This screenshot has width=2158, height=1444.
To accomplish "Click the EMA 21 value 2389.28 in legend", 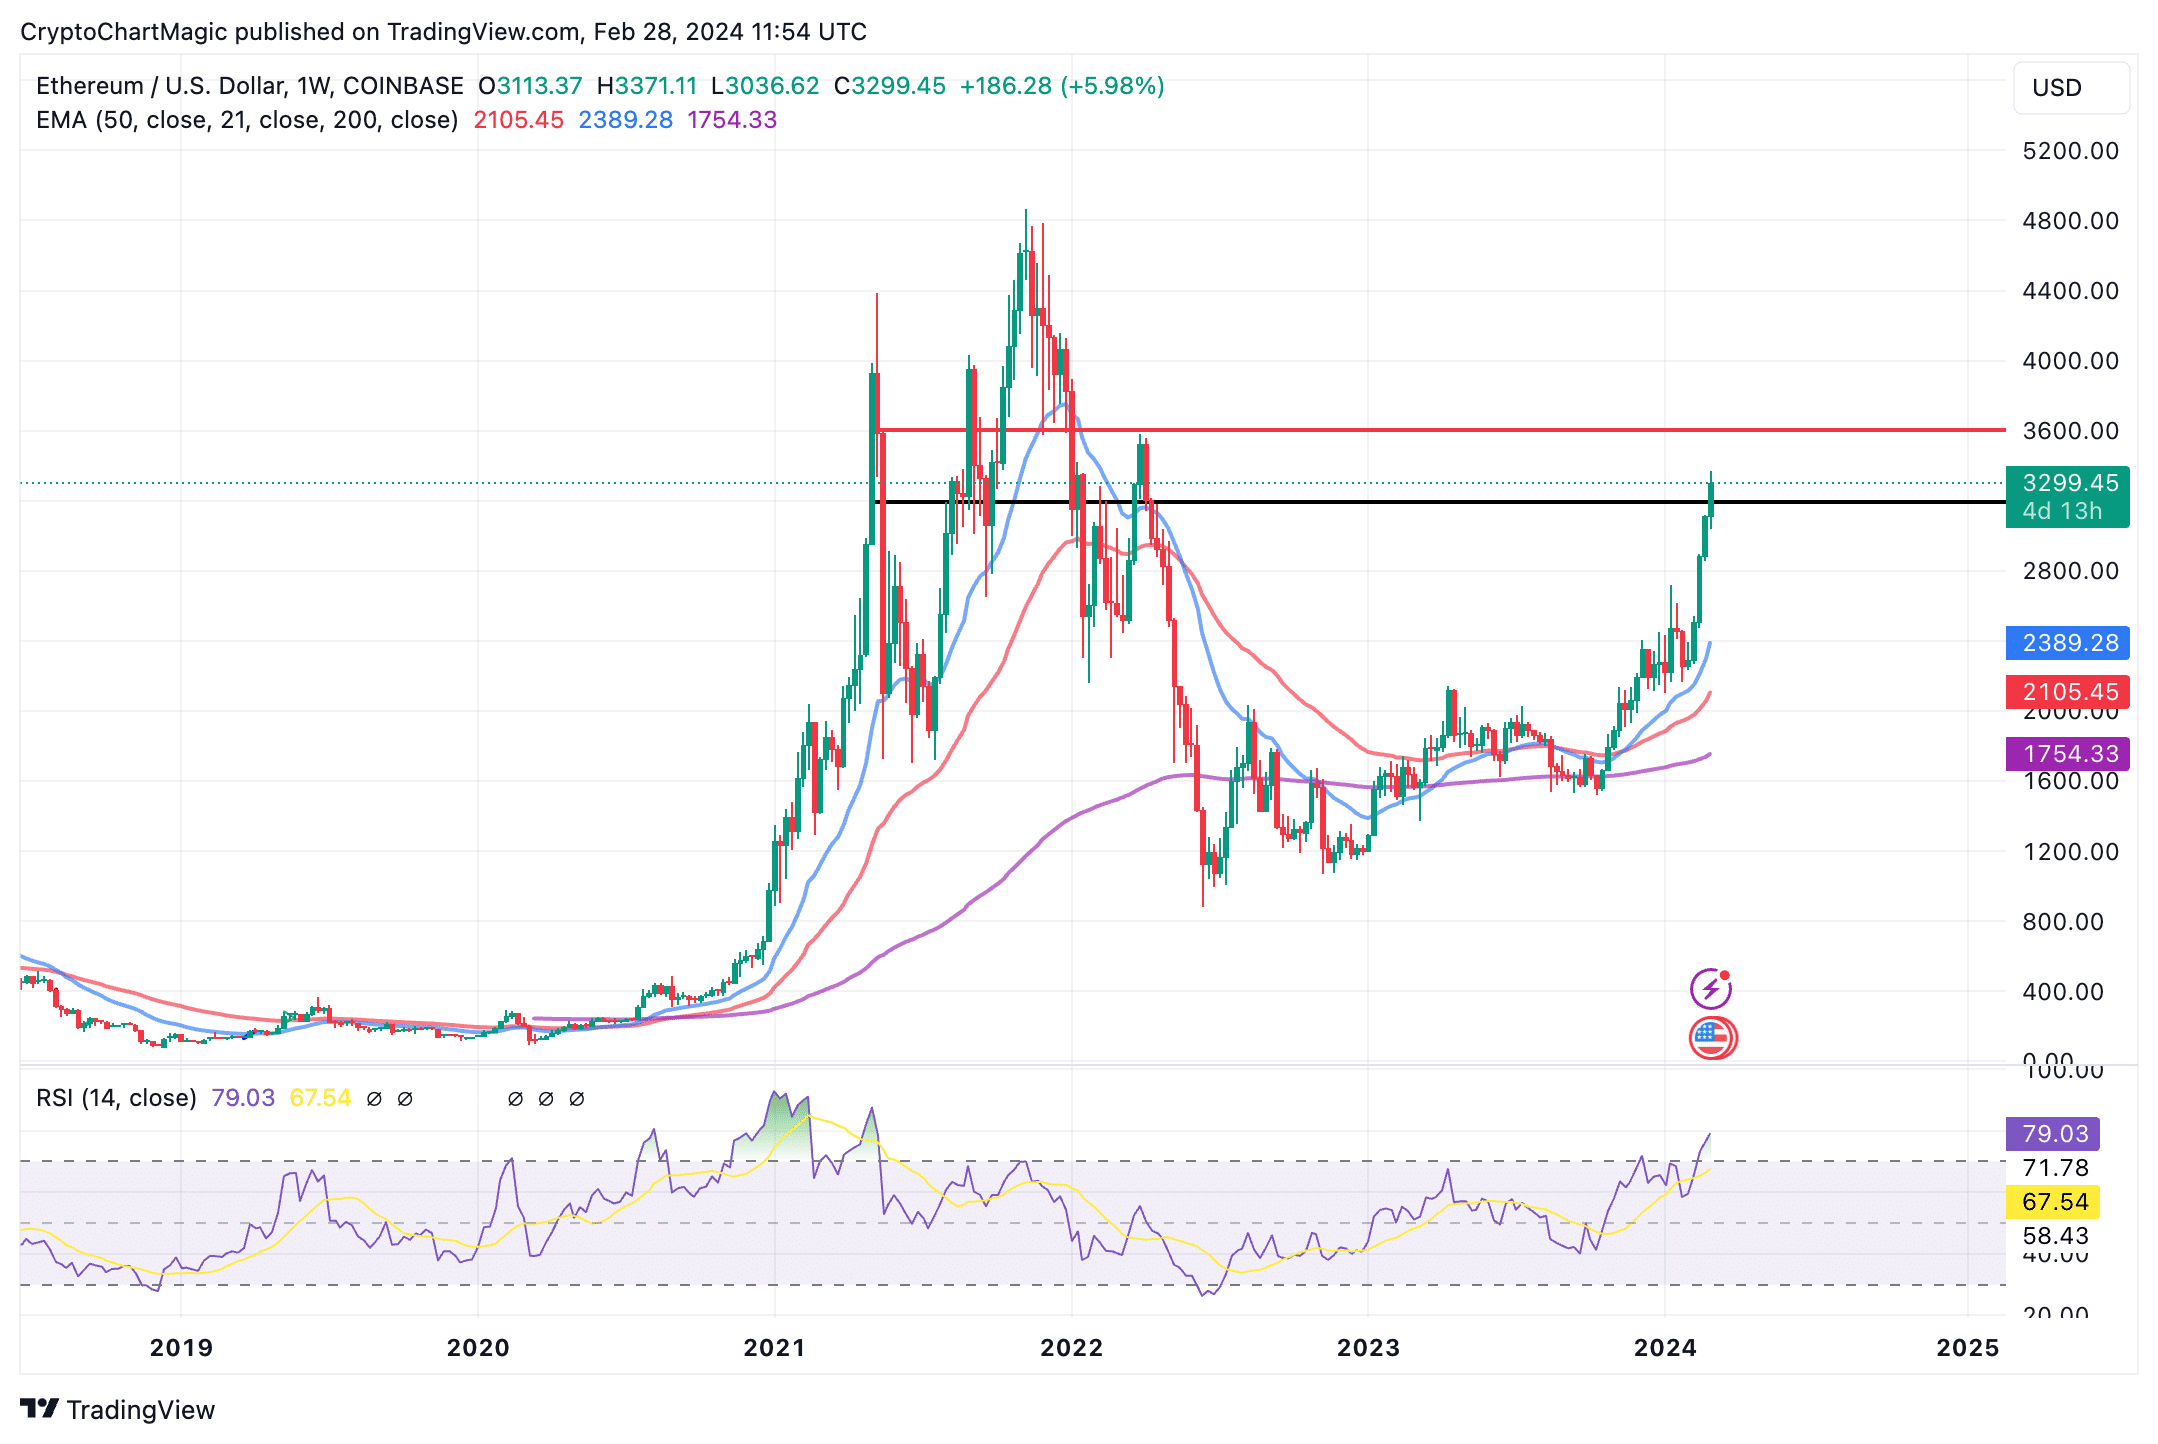I will tap(625, 120).
